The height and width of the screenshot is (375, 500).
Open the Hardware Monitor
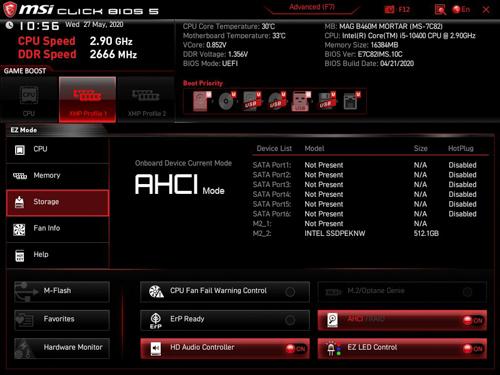pyautogui.click(x=62, y=348)
